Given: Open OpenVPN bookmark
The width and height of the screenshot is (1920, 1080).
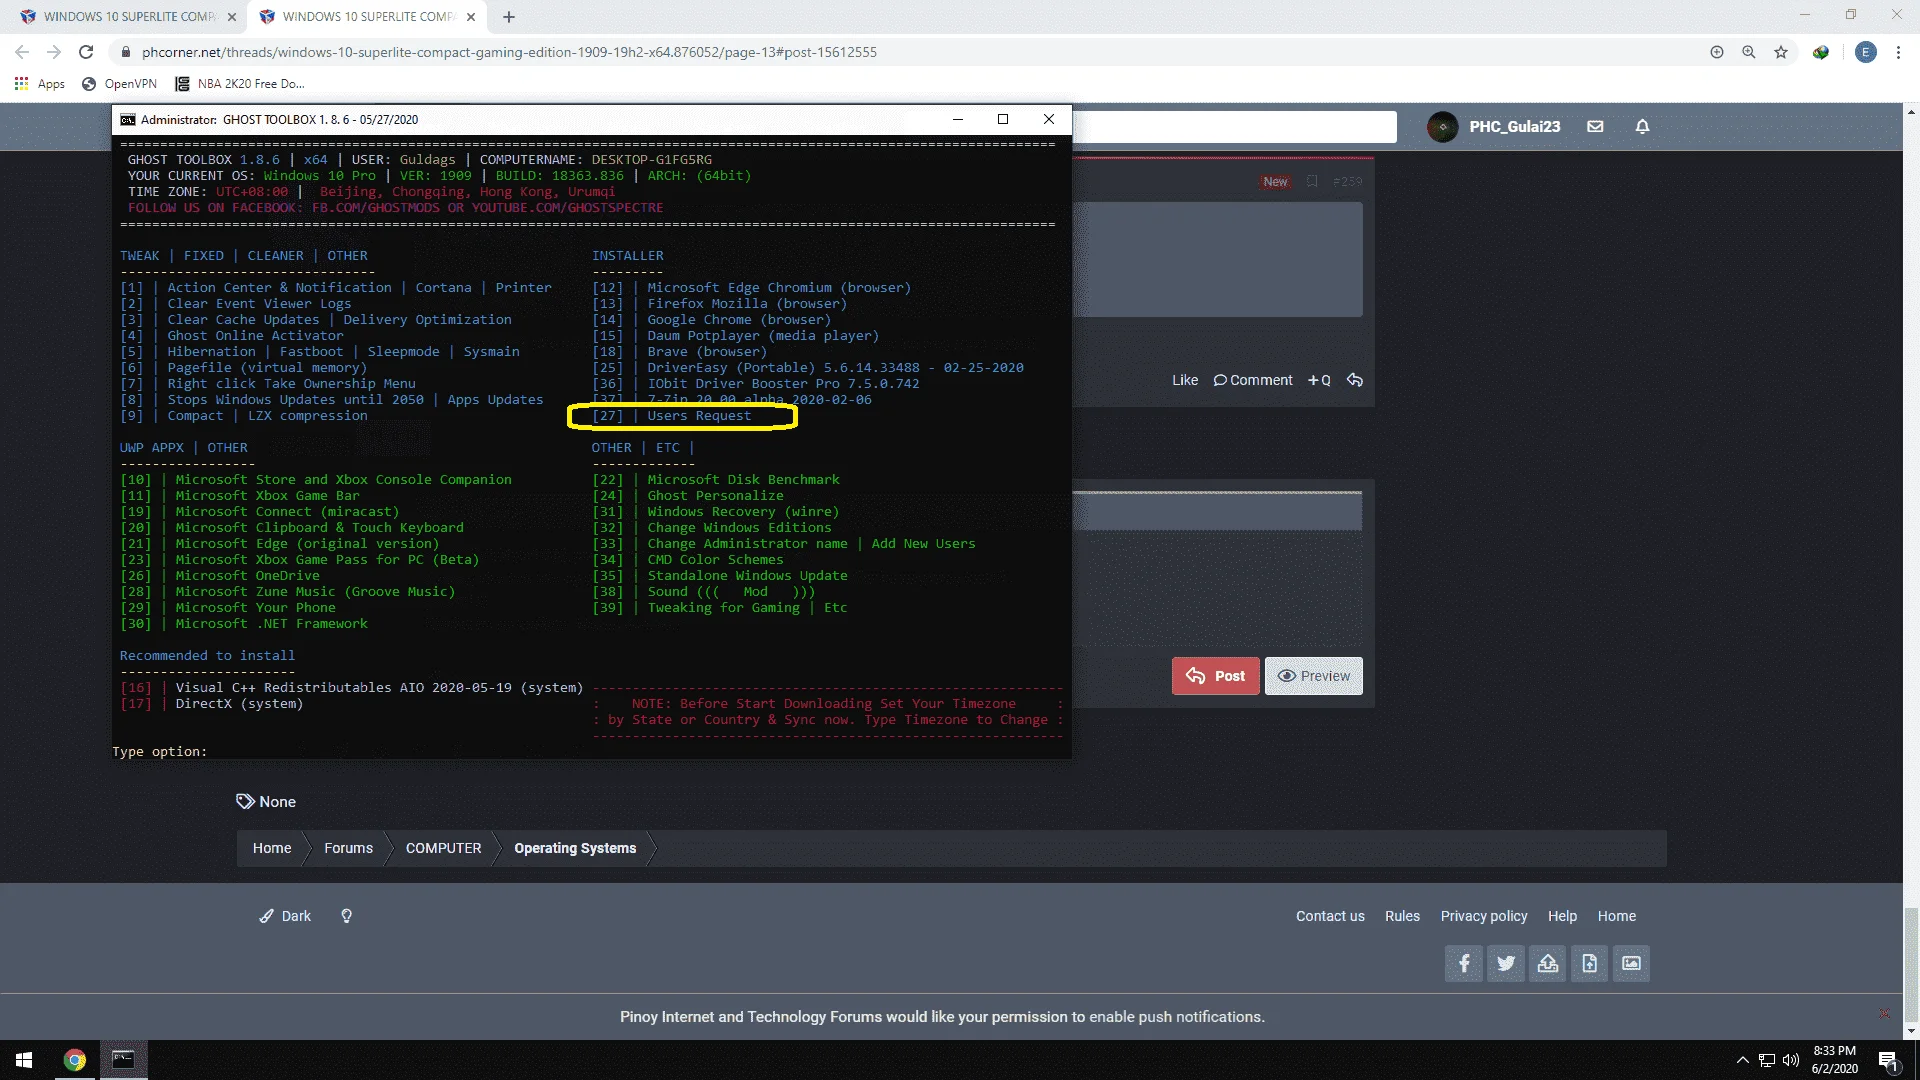Looking at the screenshot, I should coord(119,84).
